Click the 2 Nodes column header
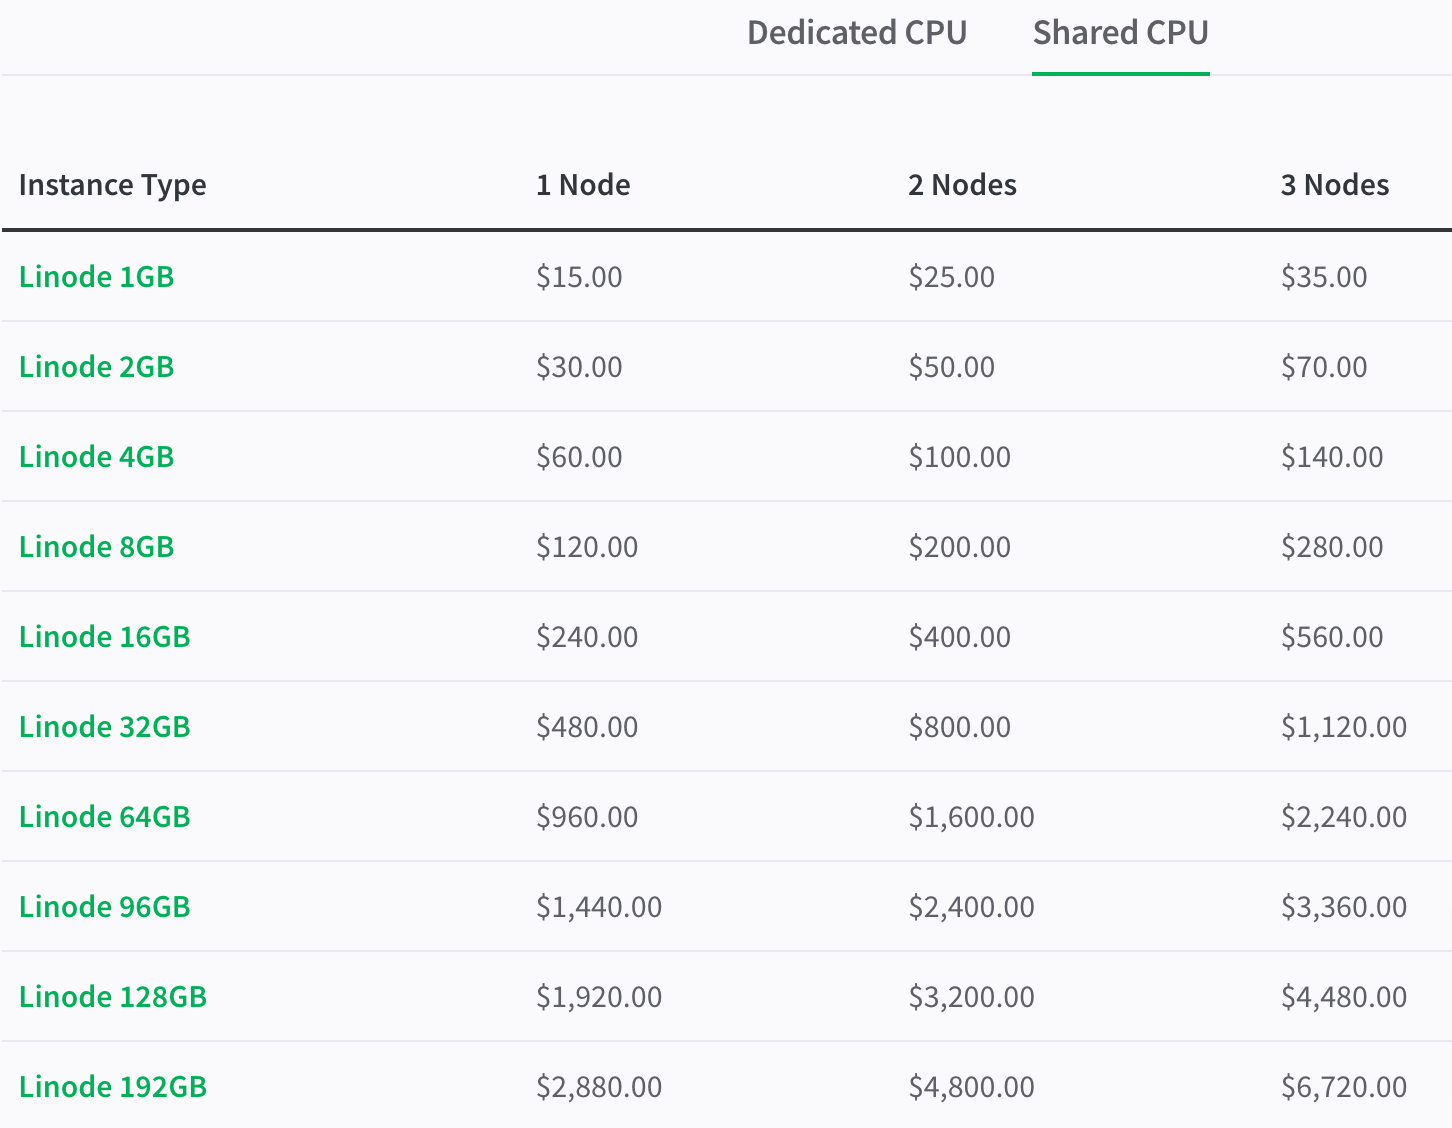This screenshot has height=1128, width=1452. tap(962, 185)
